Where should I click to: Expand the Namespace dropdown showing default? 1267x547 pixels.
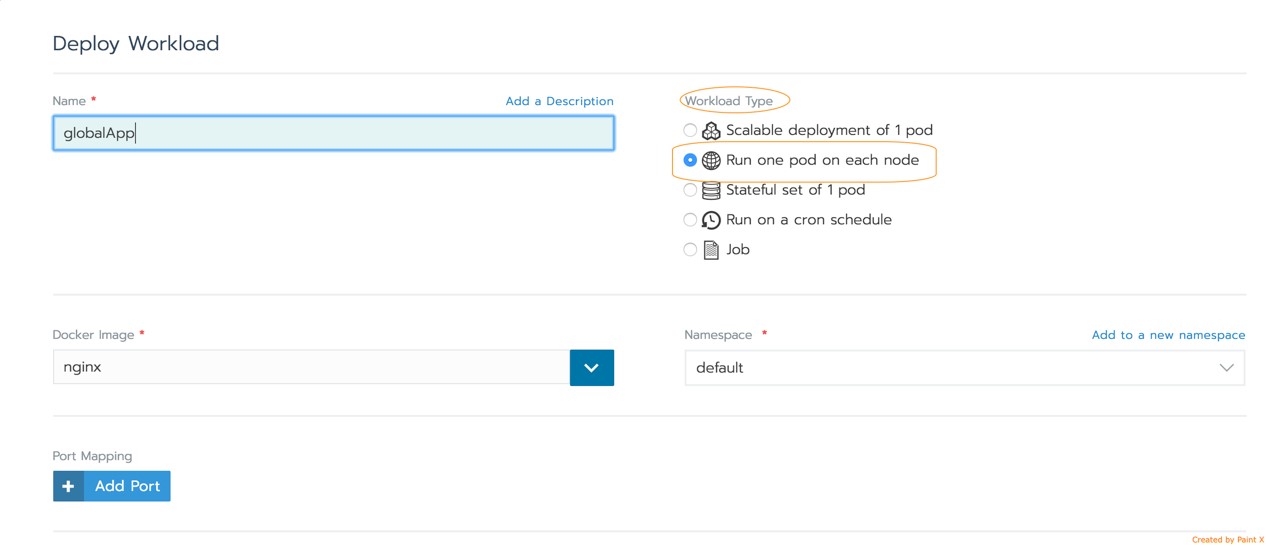950,368
